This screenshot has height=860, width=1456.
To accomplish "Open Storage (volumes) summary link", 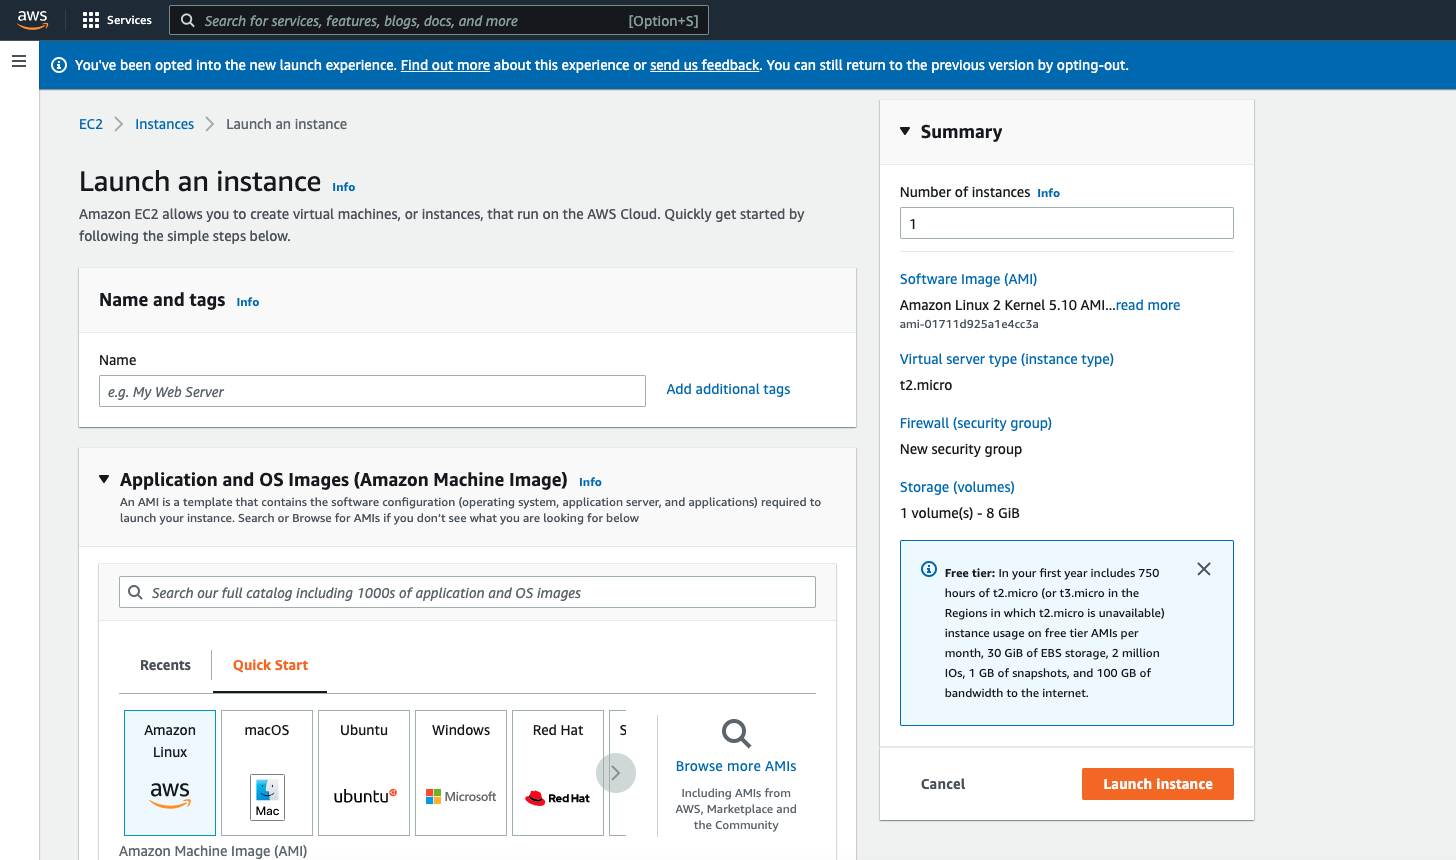I will click(957, 487).
